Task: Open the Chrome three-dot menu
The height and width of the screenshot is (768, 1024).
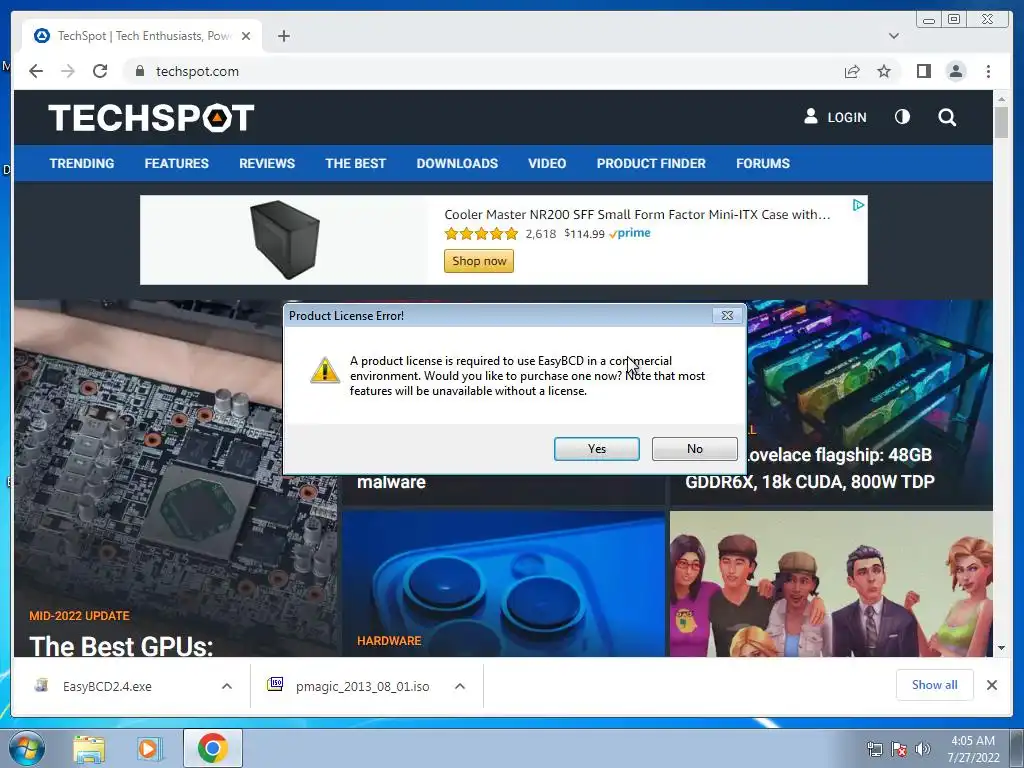Action: click(988, 71)
